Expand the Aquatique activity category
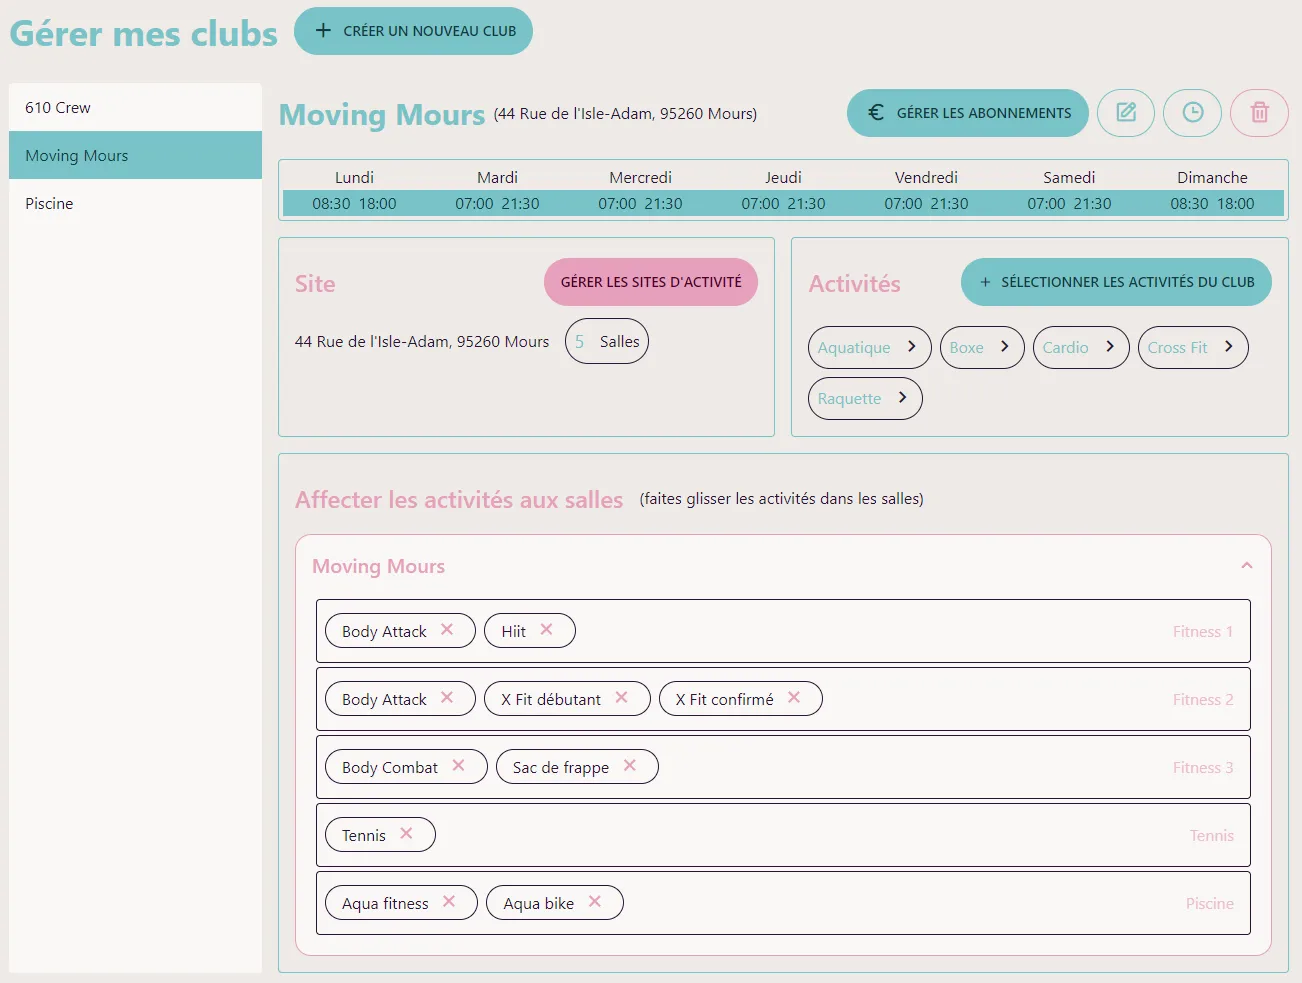The image size is (1302, 983). pos(869,347)
